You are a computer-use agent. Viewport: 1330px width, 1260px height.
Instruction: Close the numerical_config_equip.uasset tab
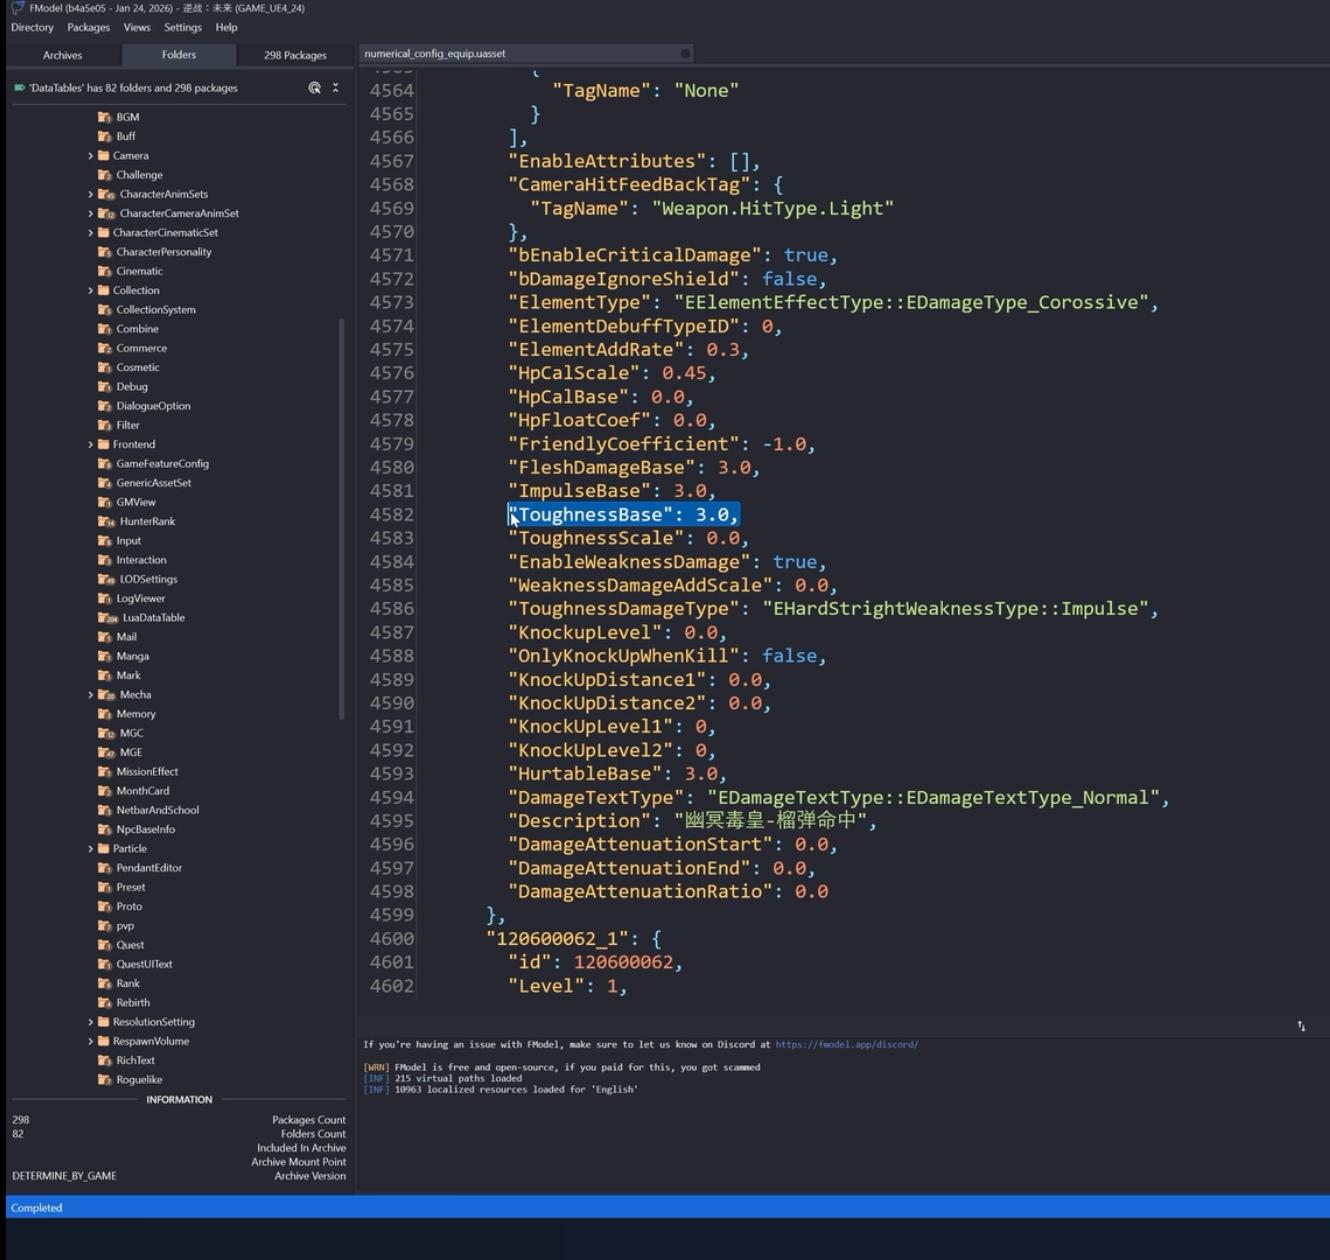(x=685, y=54)
